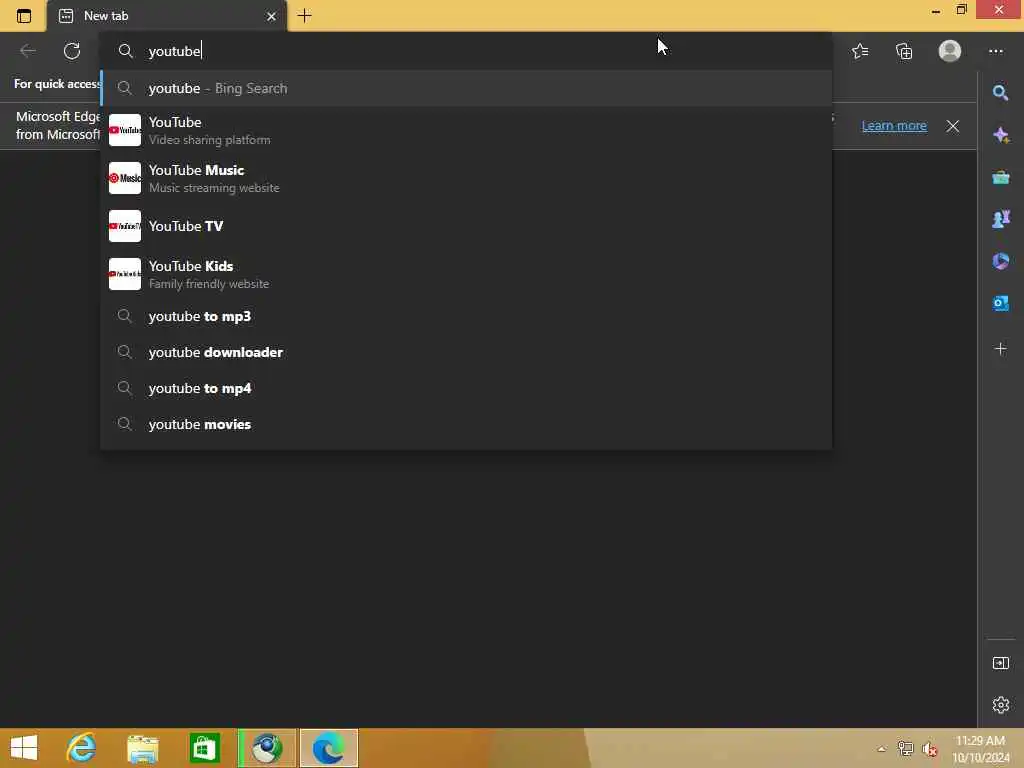
Task: Select 'youtube downloader' suggestion
Action: click(466, 352)
